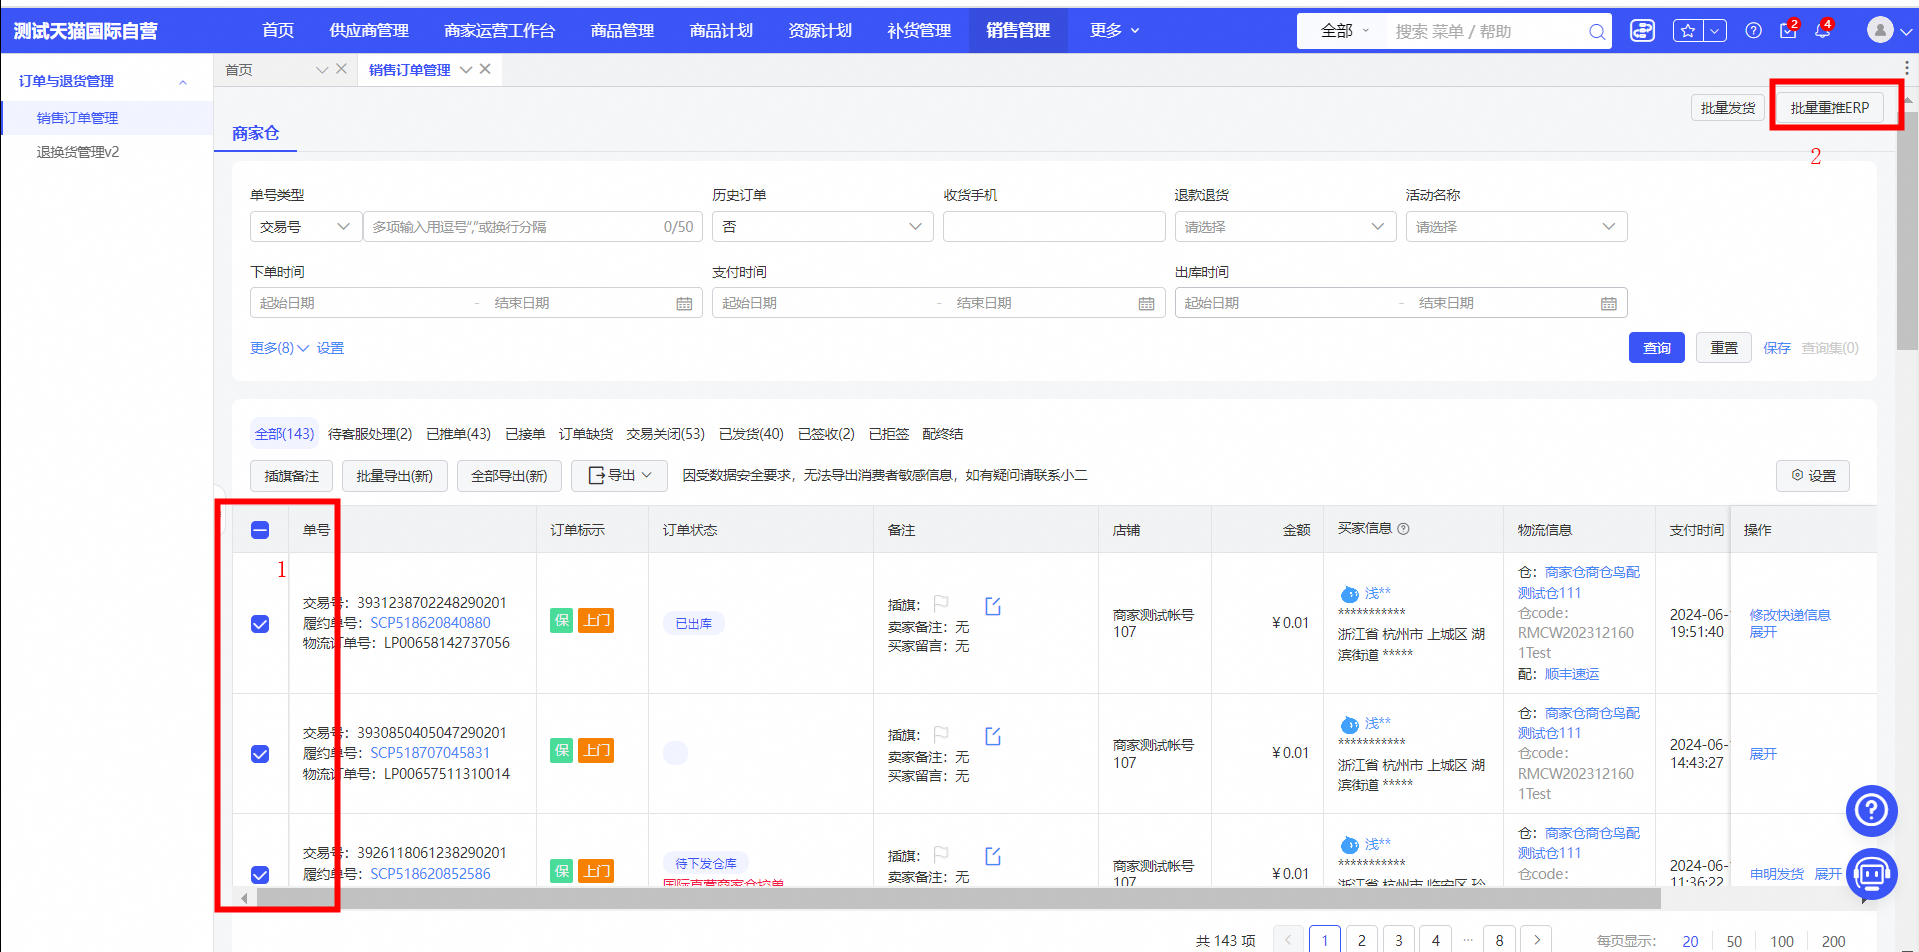Expand the 退款退货 select dropdown

pyautogui.click(x=1284, y=227)
